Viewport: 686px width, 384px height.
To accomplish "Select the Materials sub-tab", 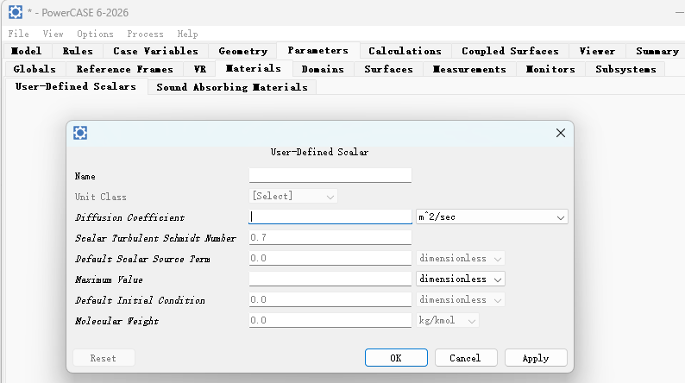I will (x=253, y=69).
